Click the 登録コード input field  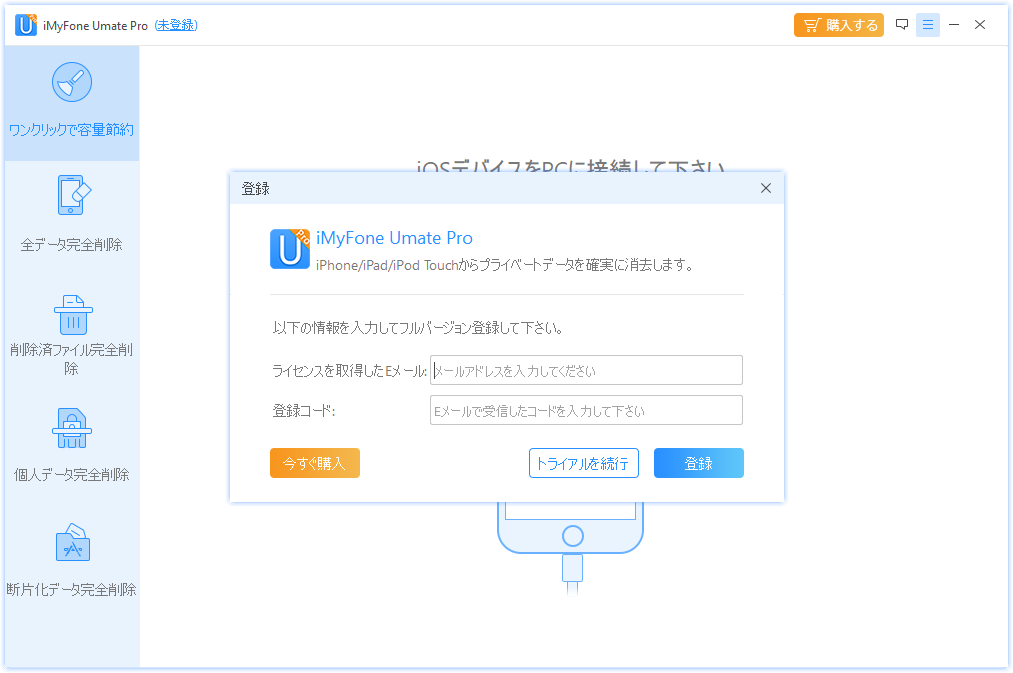(x=586, y=410)
